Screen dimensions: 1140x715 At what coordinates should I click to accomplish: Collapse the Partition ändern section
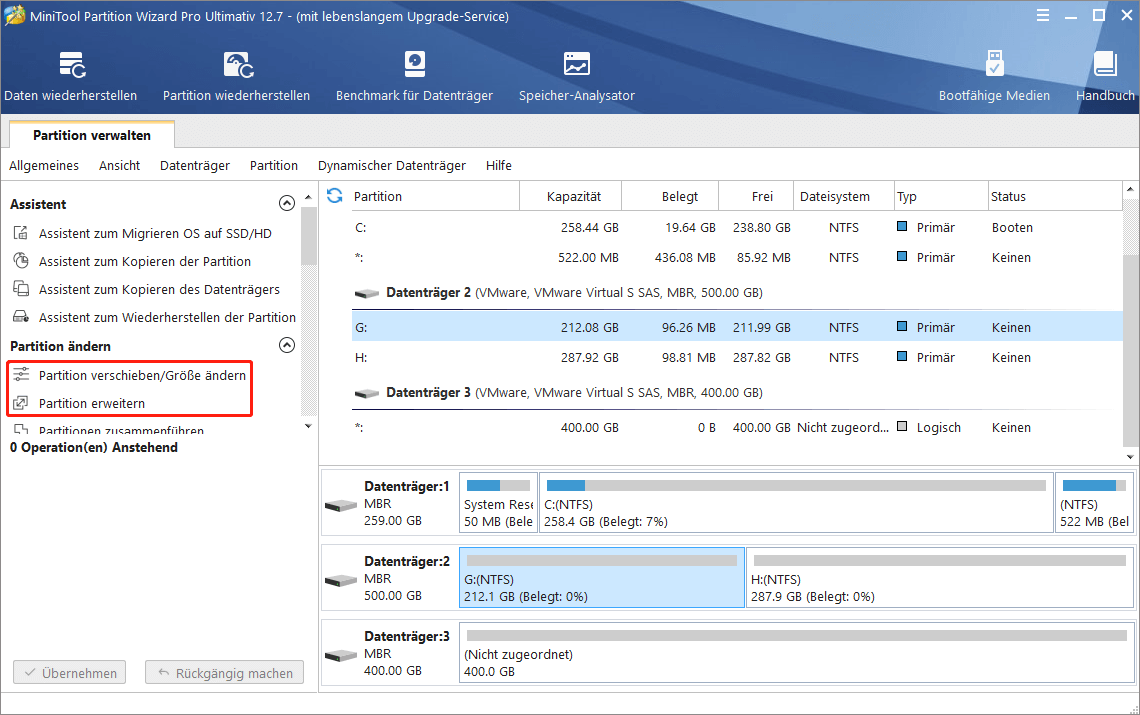[287, 345]
